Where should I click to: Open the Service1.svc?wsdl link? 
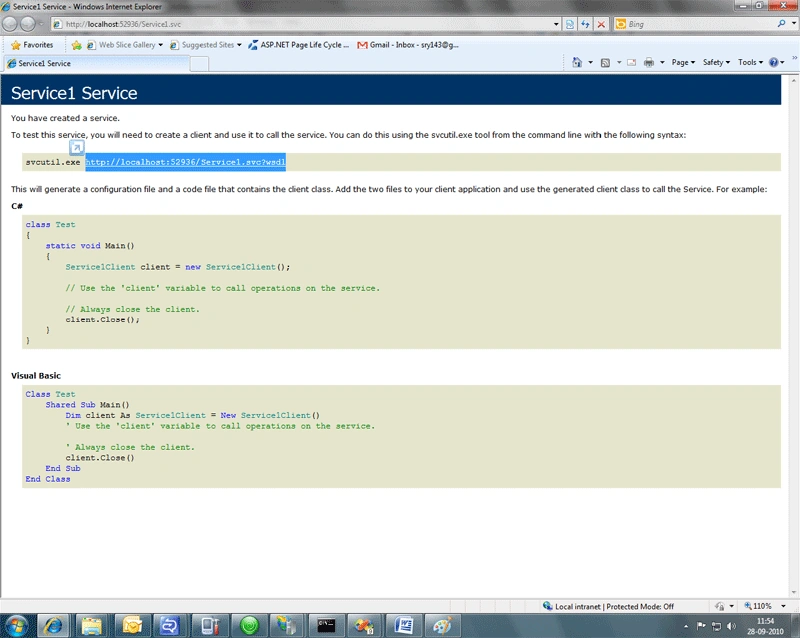[185, 162]
